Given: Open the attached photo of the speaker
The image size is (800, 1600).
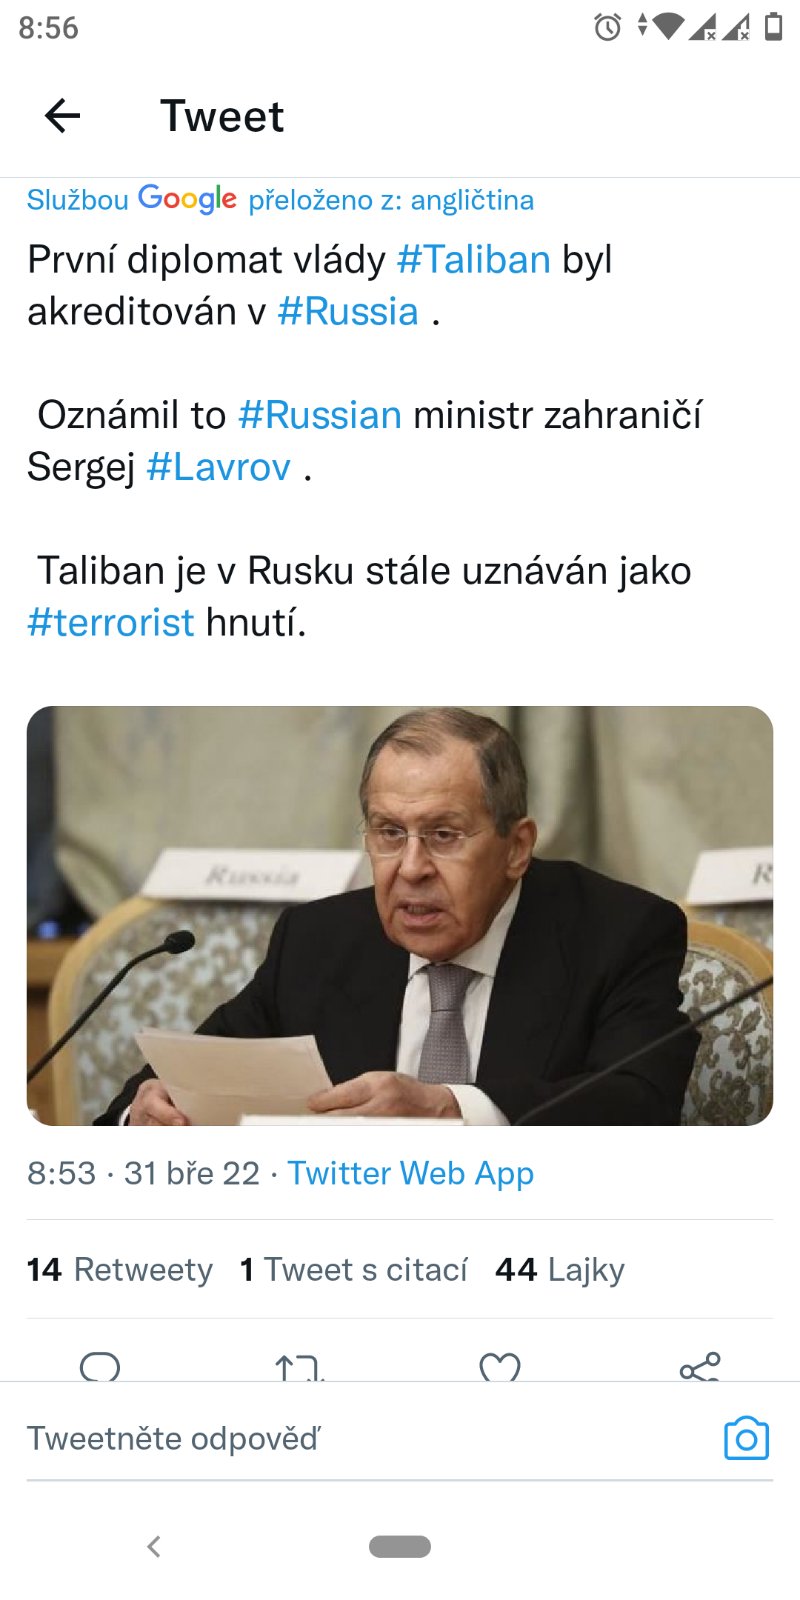Looking at the screenshot, I should coord(400,915).
